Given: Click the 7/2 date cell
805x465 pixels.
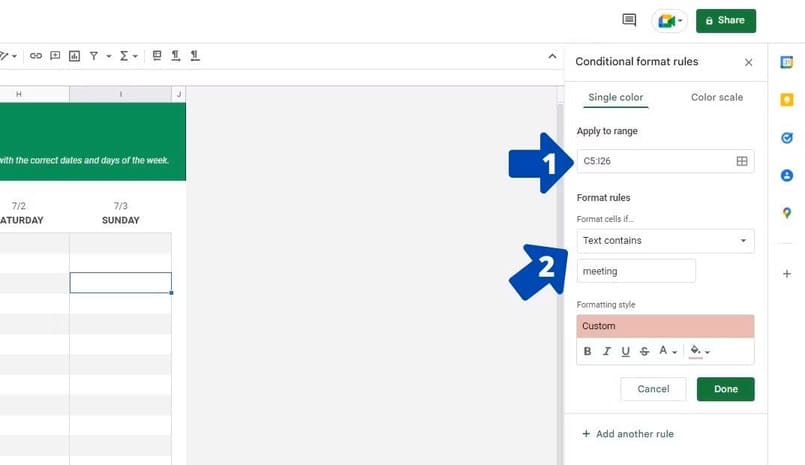Looking at the screenshot, I should 19,206.
